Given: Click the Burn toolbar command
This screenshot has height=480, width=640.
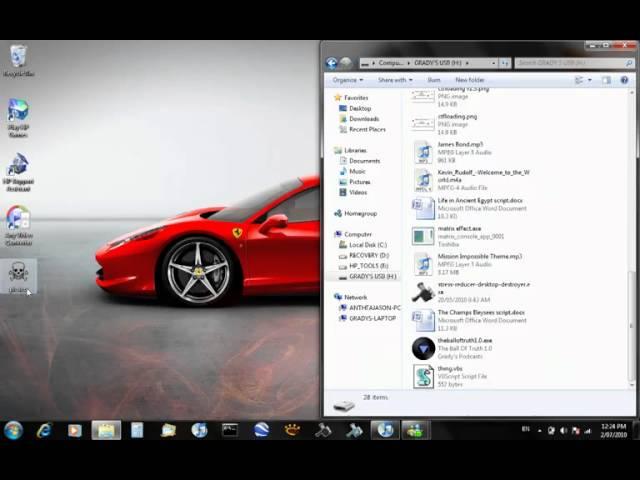Looking at the screenshot, I should point(434,80).
